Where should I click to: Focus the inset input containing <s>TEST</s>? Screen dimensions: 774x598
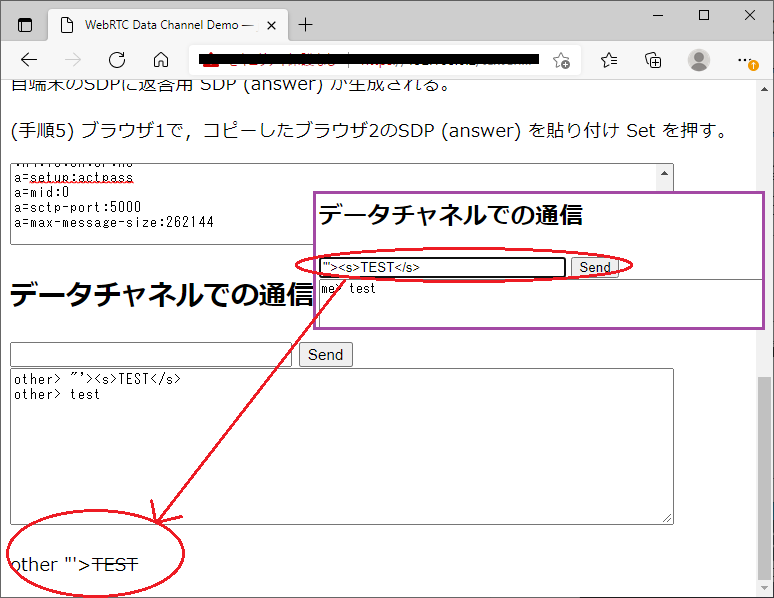[442, 267]
